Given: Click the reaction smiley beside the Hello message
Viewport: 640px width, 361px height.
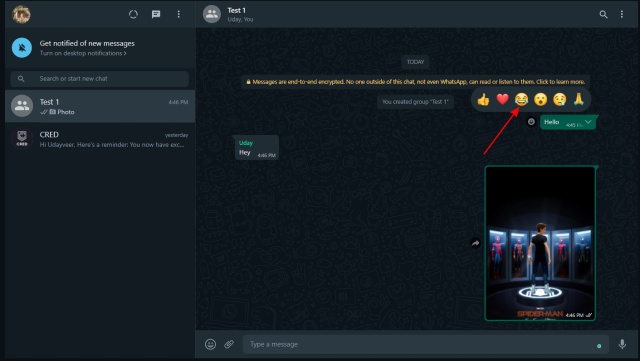Looking at the screenshot, I should coord(531,122).
